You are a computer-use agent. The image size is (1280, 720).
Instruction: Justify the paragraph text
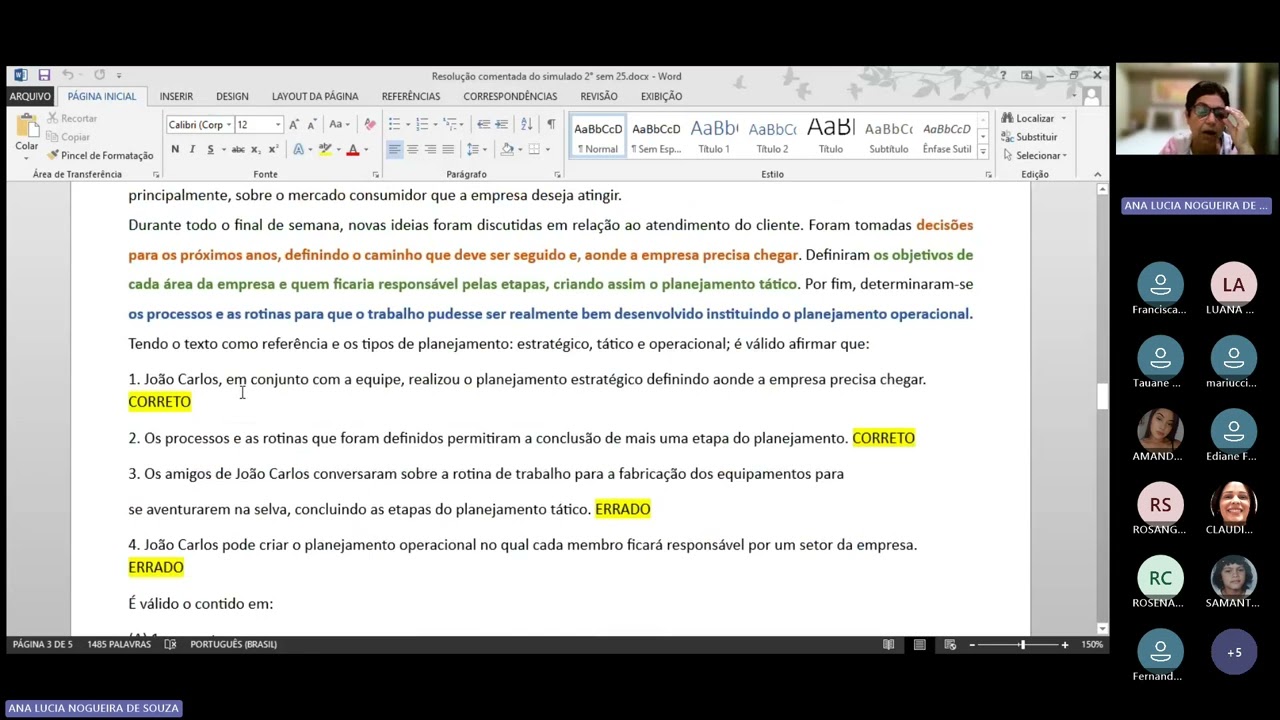448,150
